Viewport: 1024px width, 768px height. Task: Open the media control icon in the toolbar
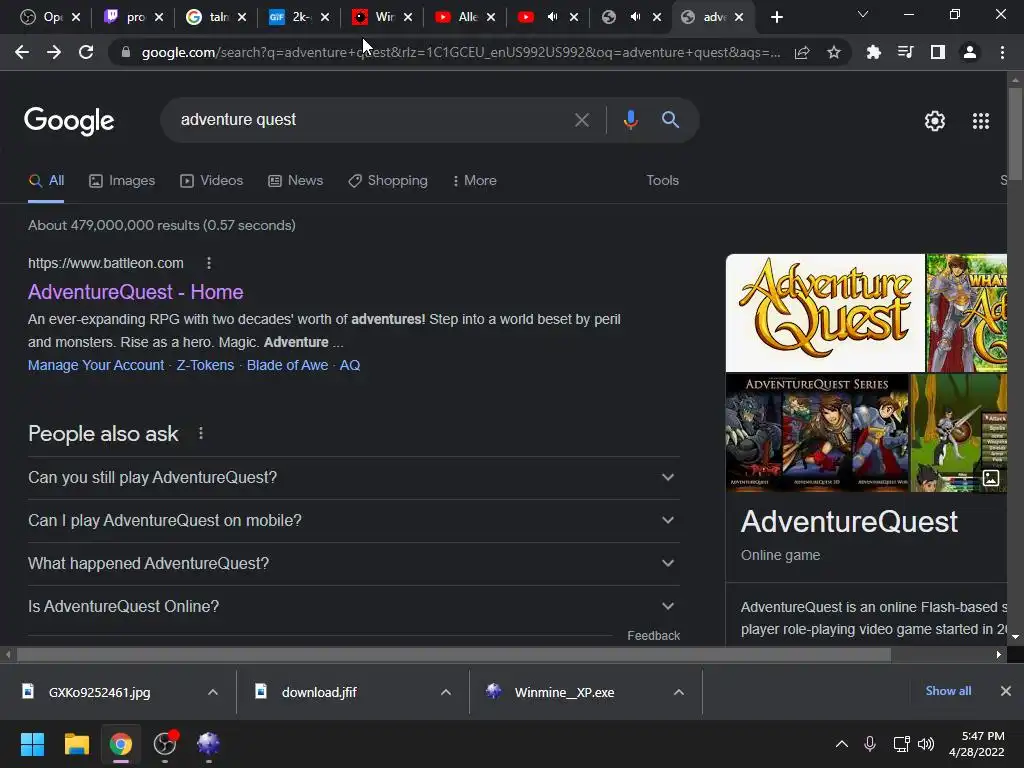tap(905, 52)
